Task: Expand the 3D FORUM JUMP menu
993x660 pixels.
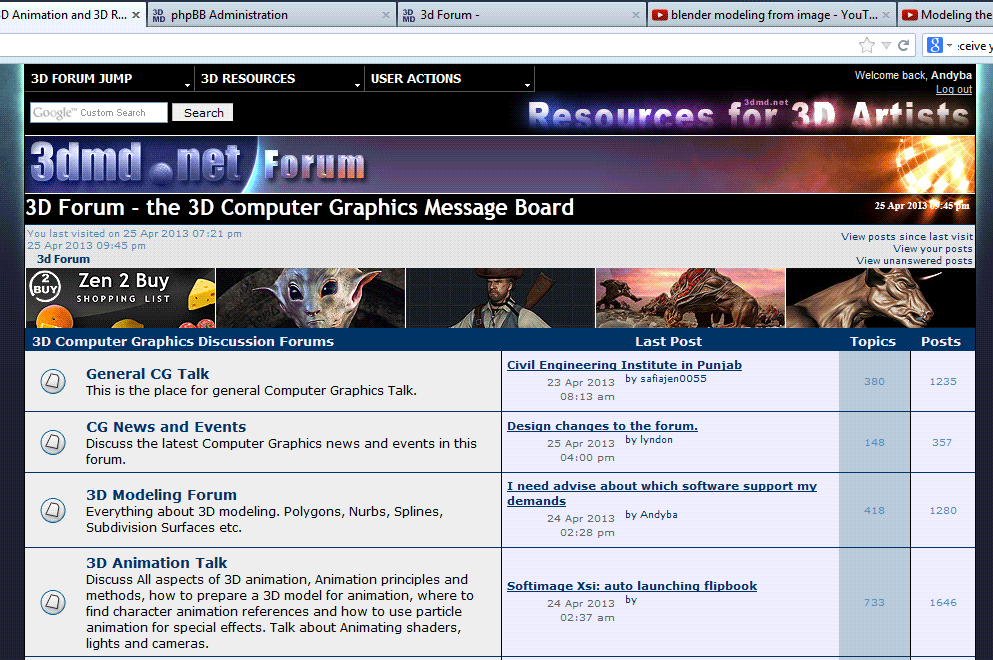Action: pyautogui.click(x=110, y=79)
